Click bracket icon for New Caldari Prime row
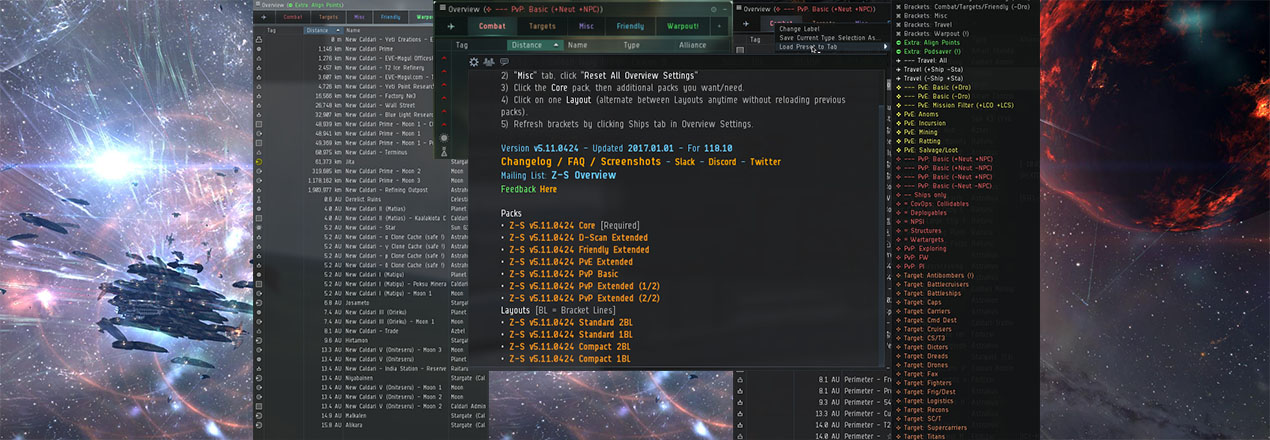This screenshot has height=440, width=1270. [259, 48]
